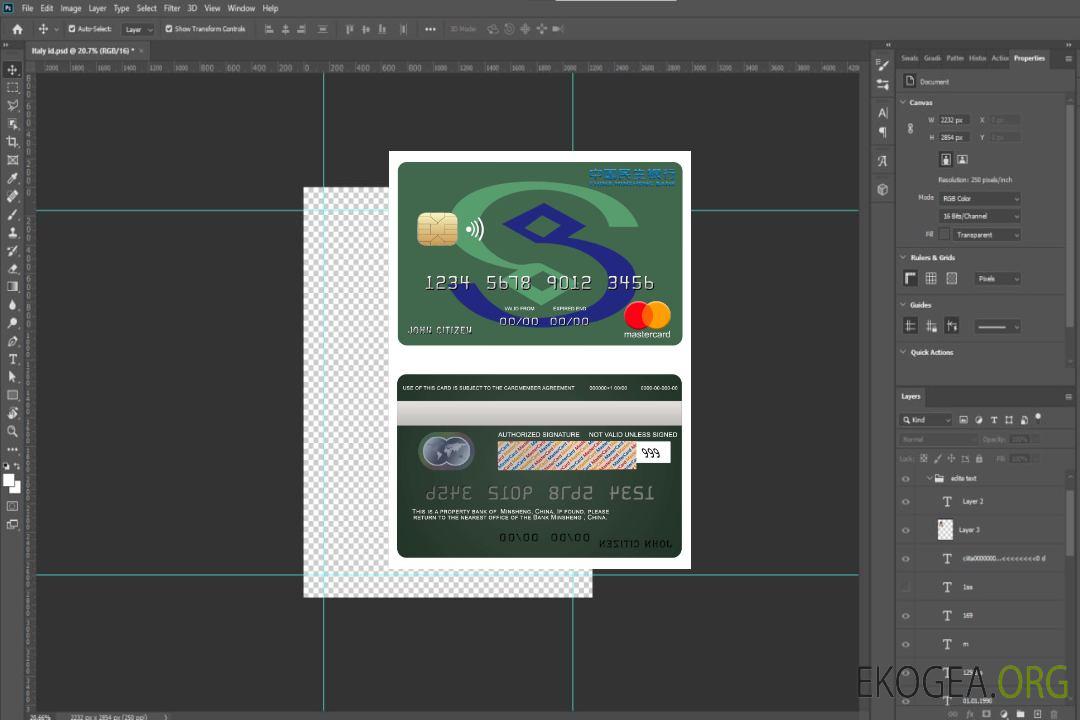Select the Clone Stamp tool
This screenshot has height=720, width=1080.
tap(12, 232)
